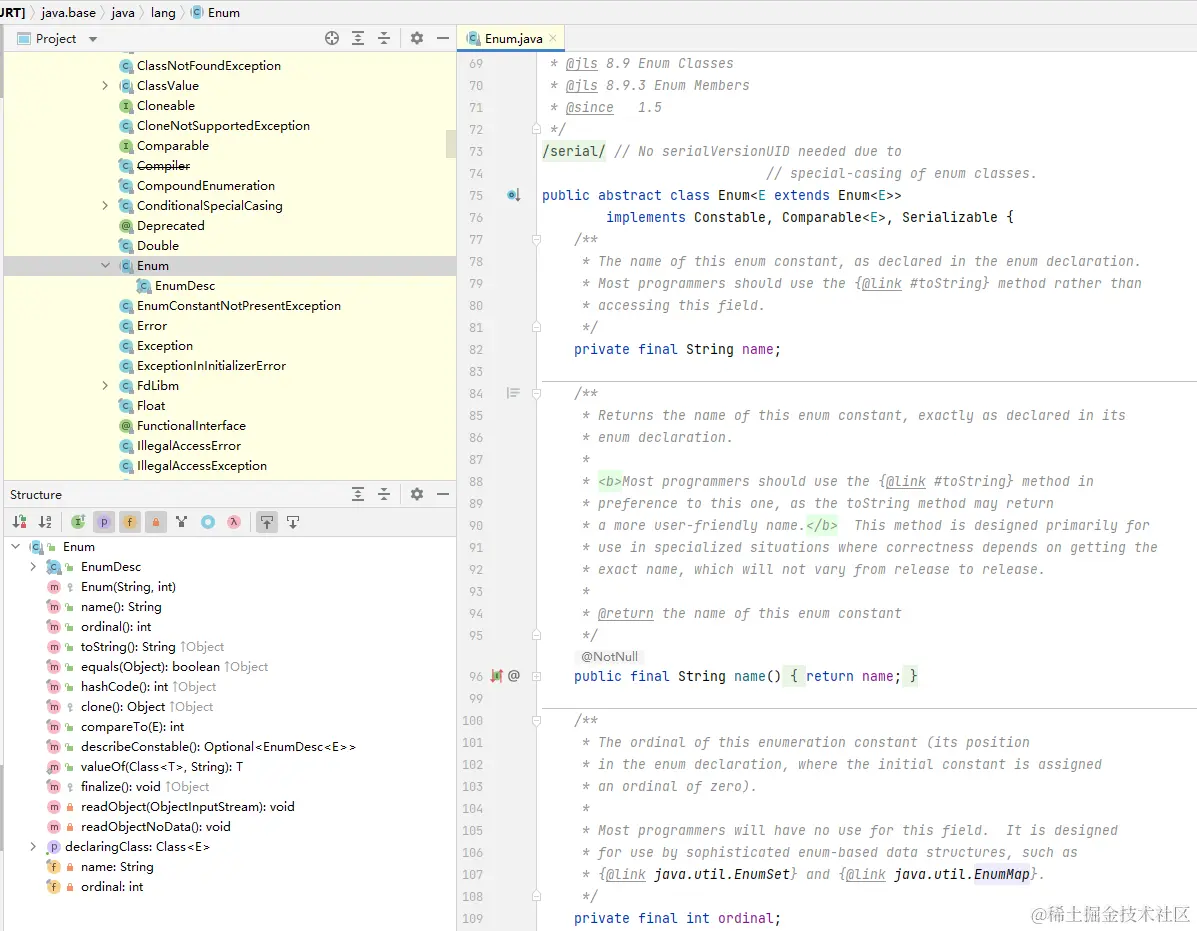Click Enum breadcrumb segment
This screenshot has width=1197, height=931.
click(215, 13)
